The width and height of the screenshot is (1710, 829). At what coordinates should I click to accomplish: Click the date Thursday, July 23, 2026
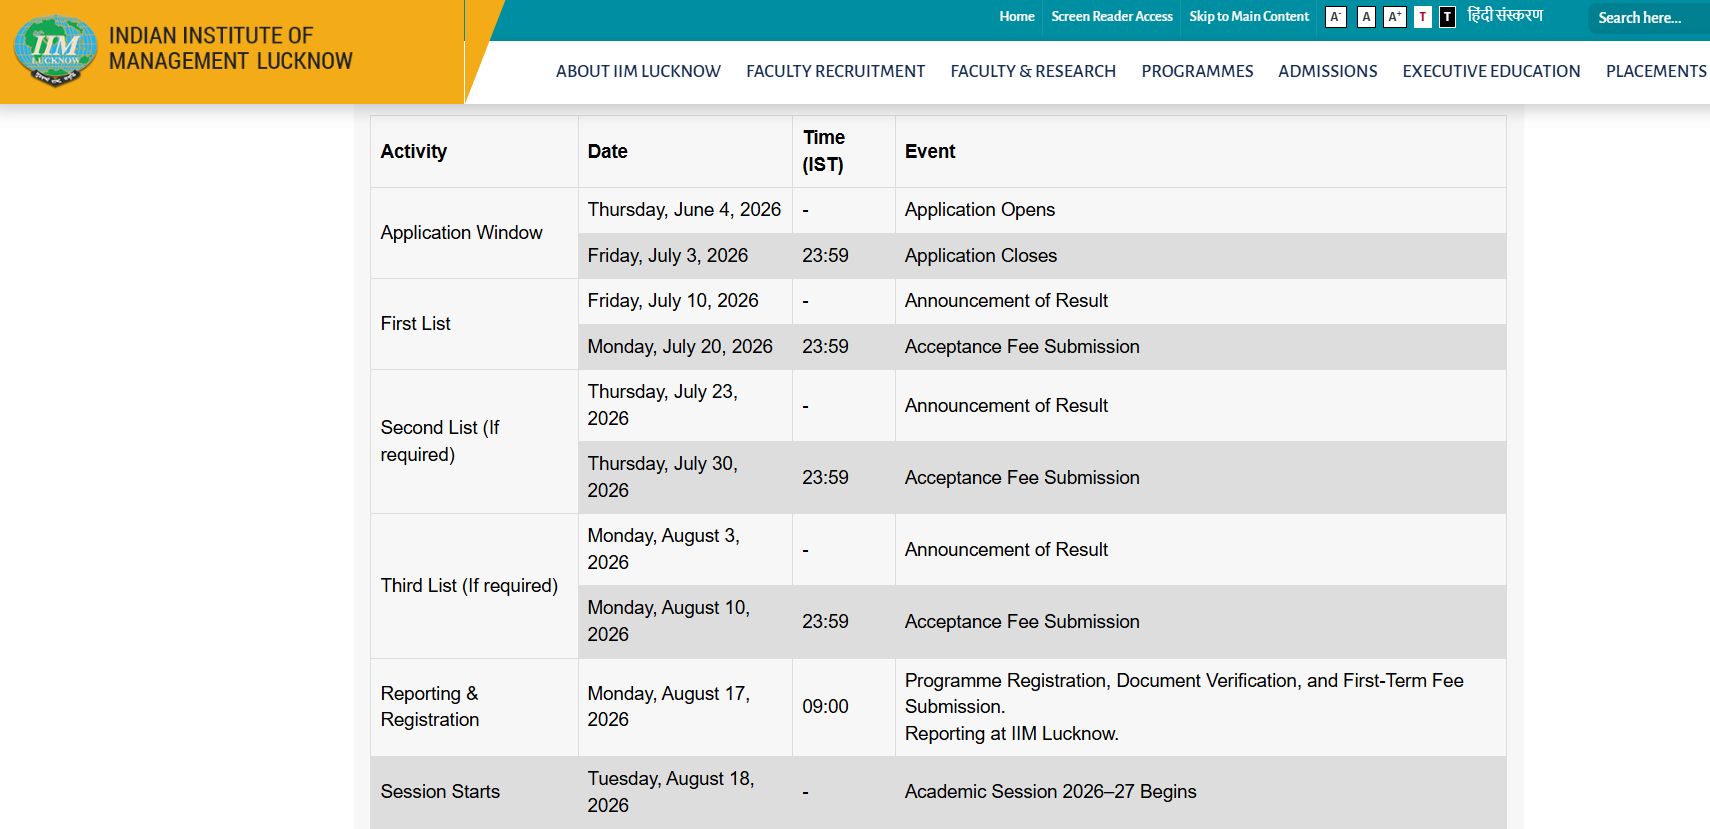pyautogui.click(x=663, y=405)
